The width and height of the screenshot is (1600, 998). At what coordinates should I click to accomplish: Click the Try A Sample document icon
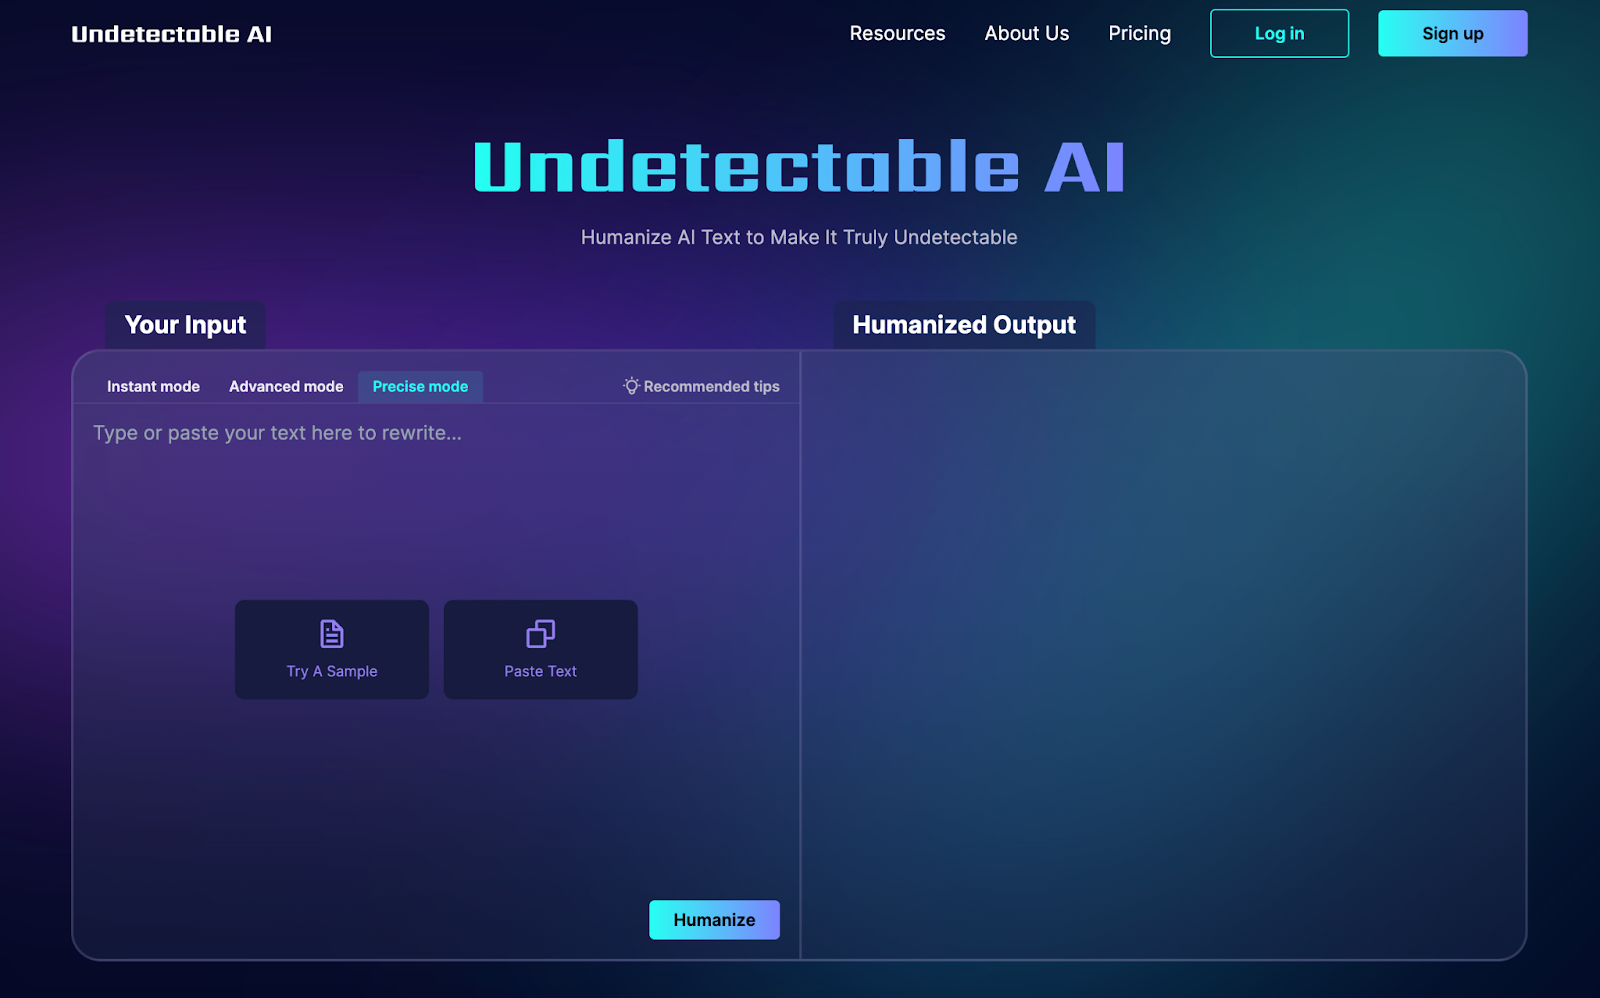pos(331,632)
